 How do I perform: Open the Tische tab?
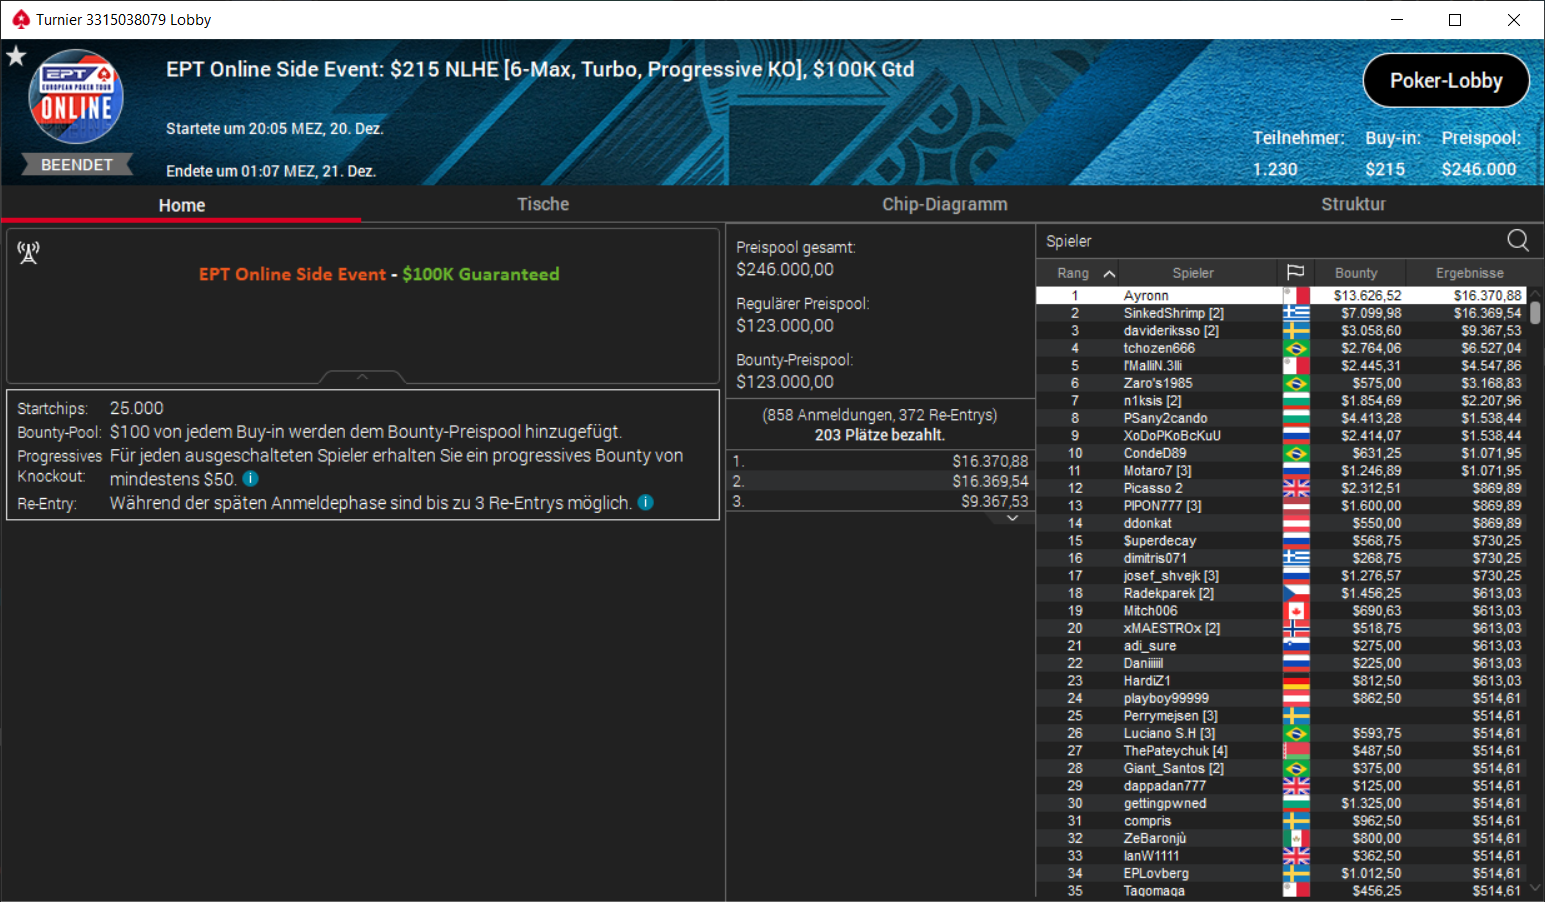[543, 204]
